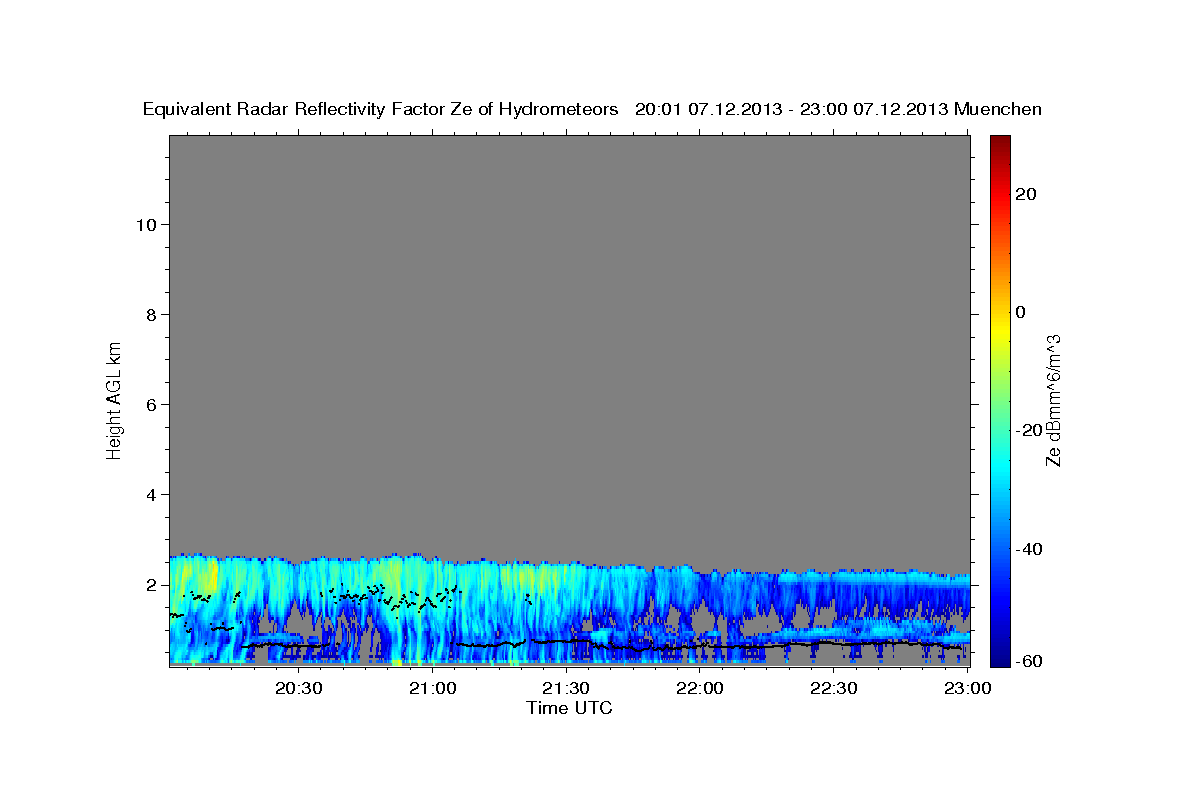Viewport: 1200px width, 800px height.
Task: Click the height tick label '2'
Action: point(149,584)
